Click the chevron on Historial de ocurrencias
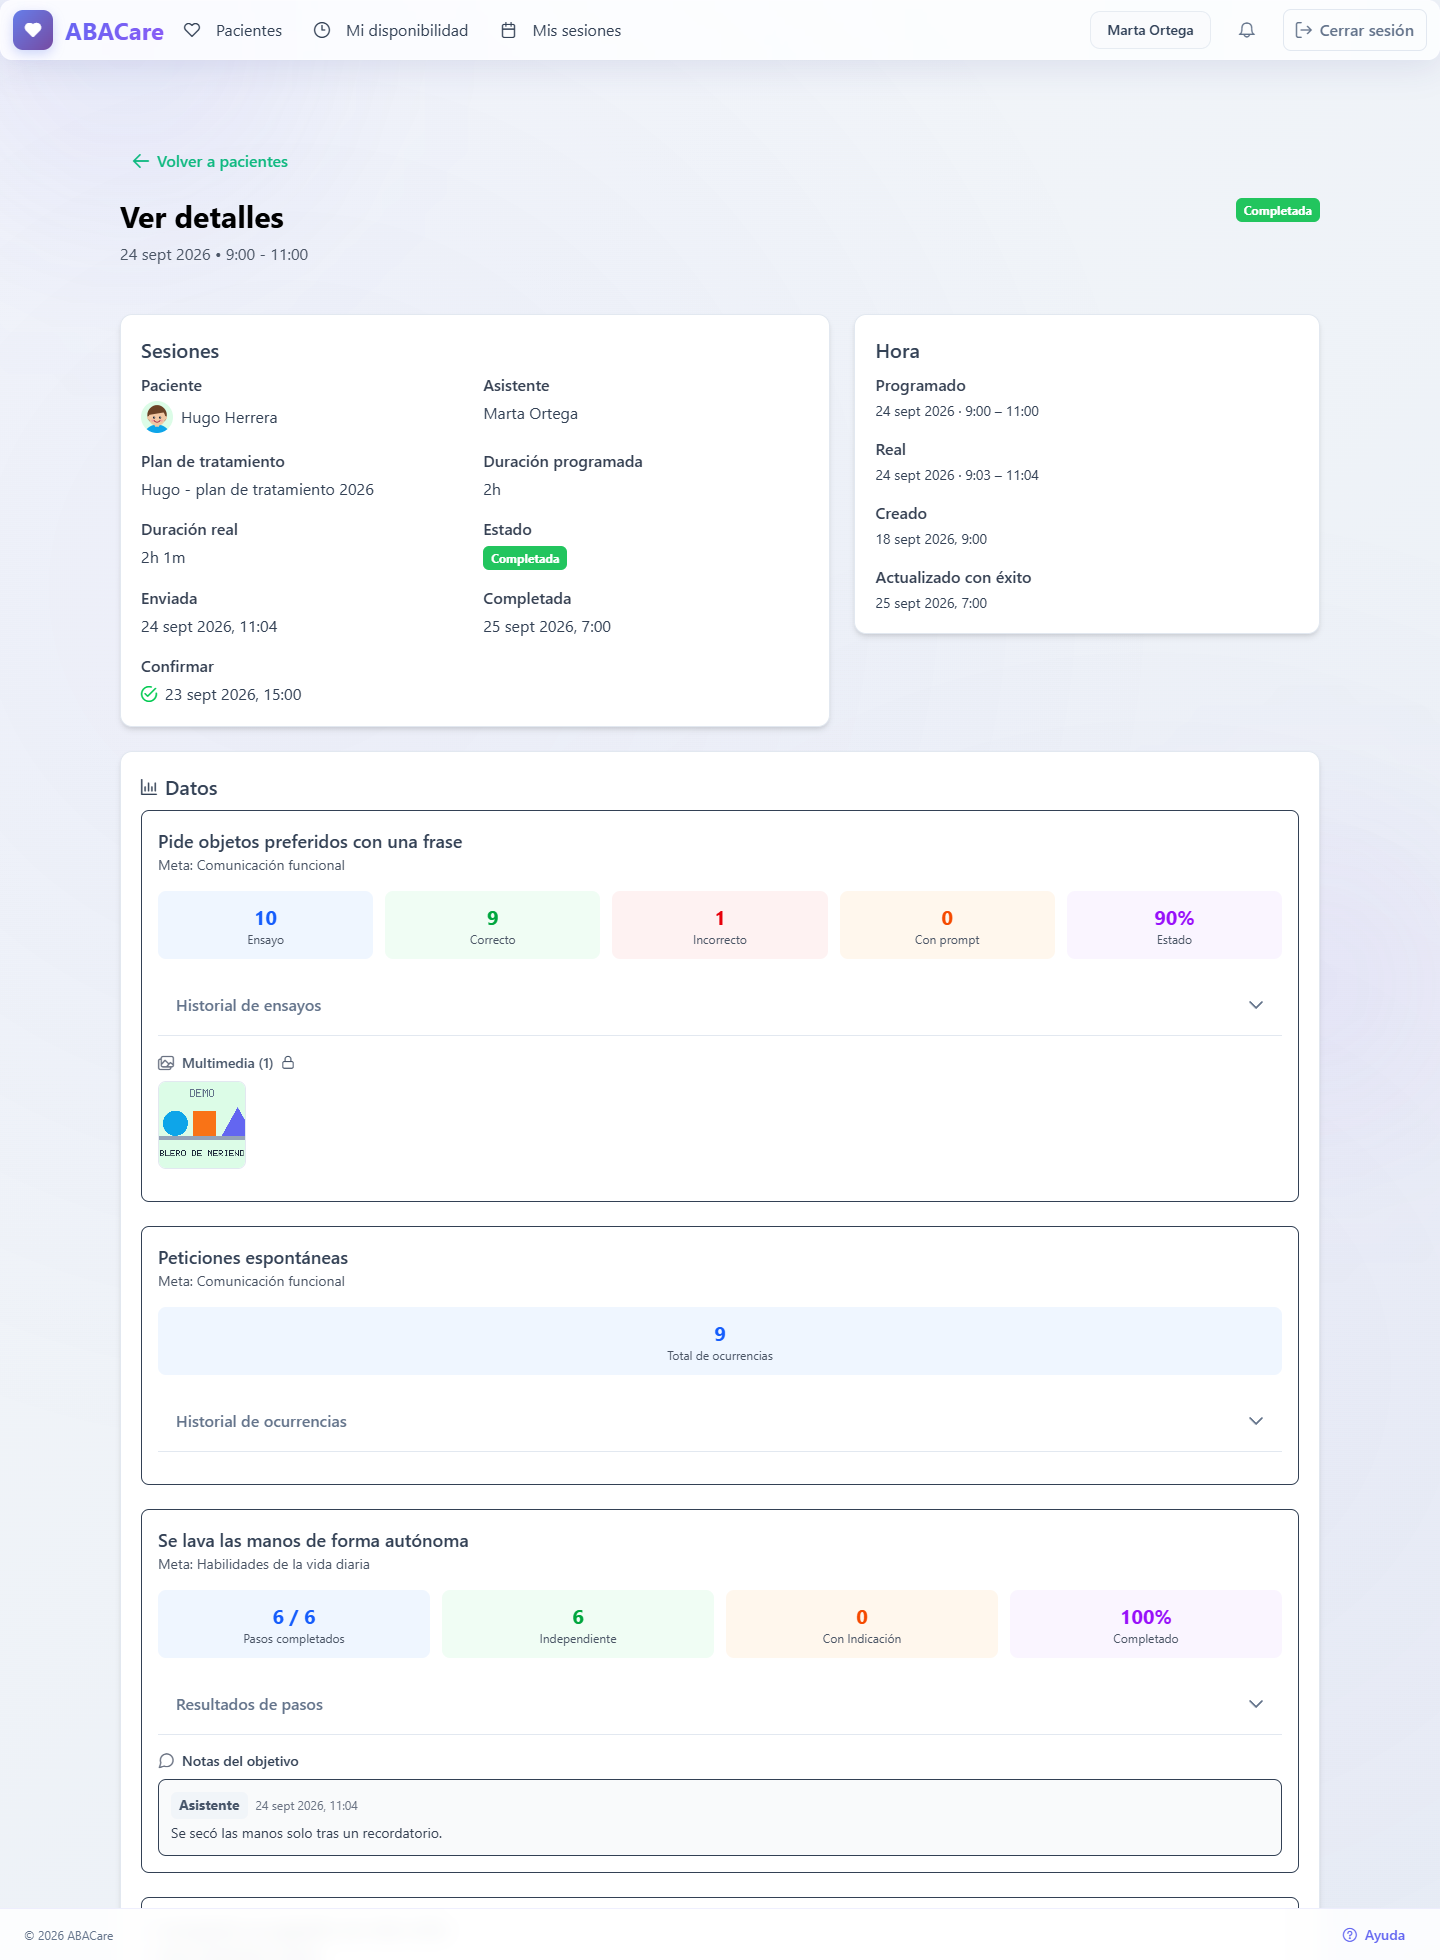This screenshot has width=1440, height=1960. tap(1256, 1421)
